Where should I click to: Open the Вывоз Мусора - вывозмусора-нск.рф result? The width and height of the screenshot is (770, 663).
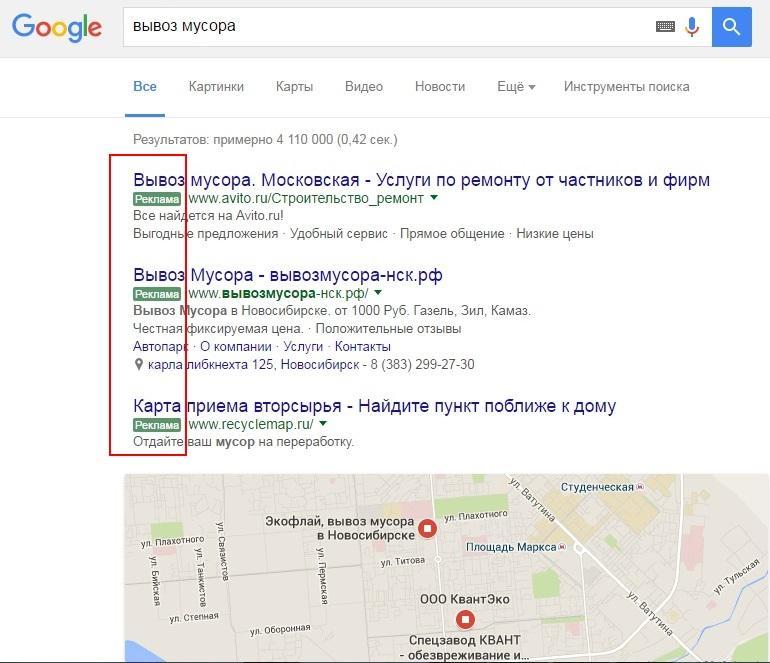[287, 274]
